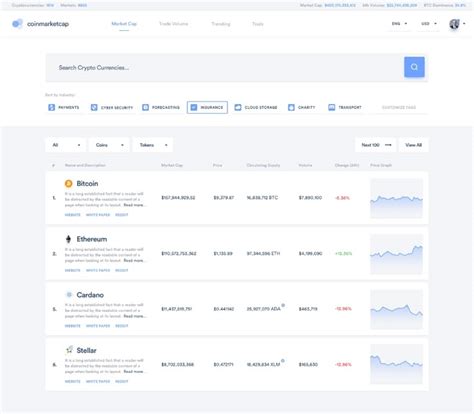This screenshot has height=414, width=474.
Task: Click Read more in Bitcoin description
Action: click(x=134, y=205)
